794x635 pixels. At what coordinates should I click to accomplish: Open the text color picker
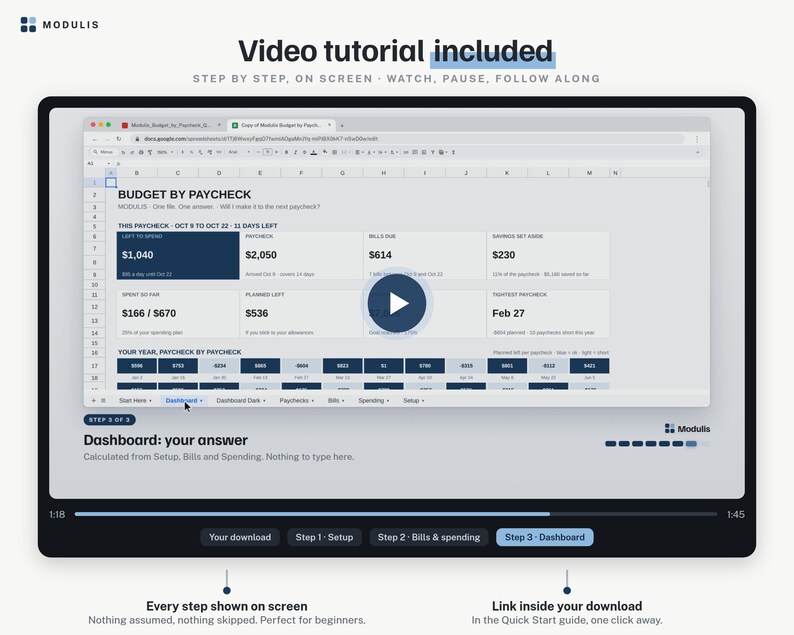coord(313,152)
